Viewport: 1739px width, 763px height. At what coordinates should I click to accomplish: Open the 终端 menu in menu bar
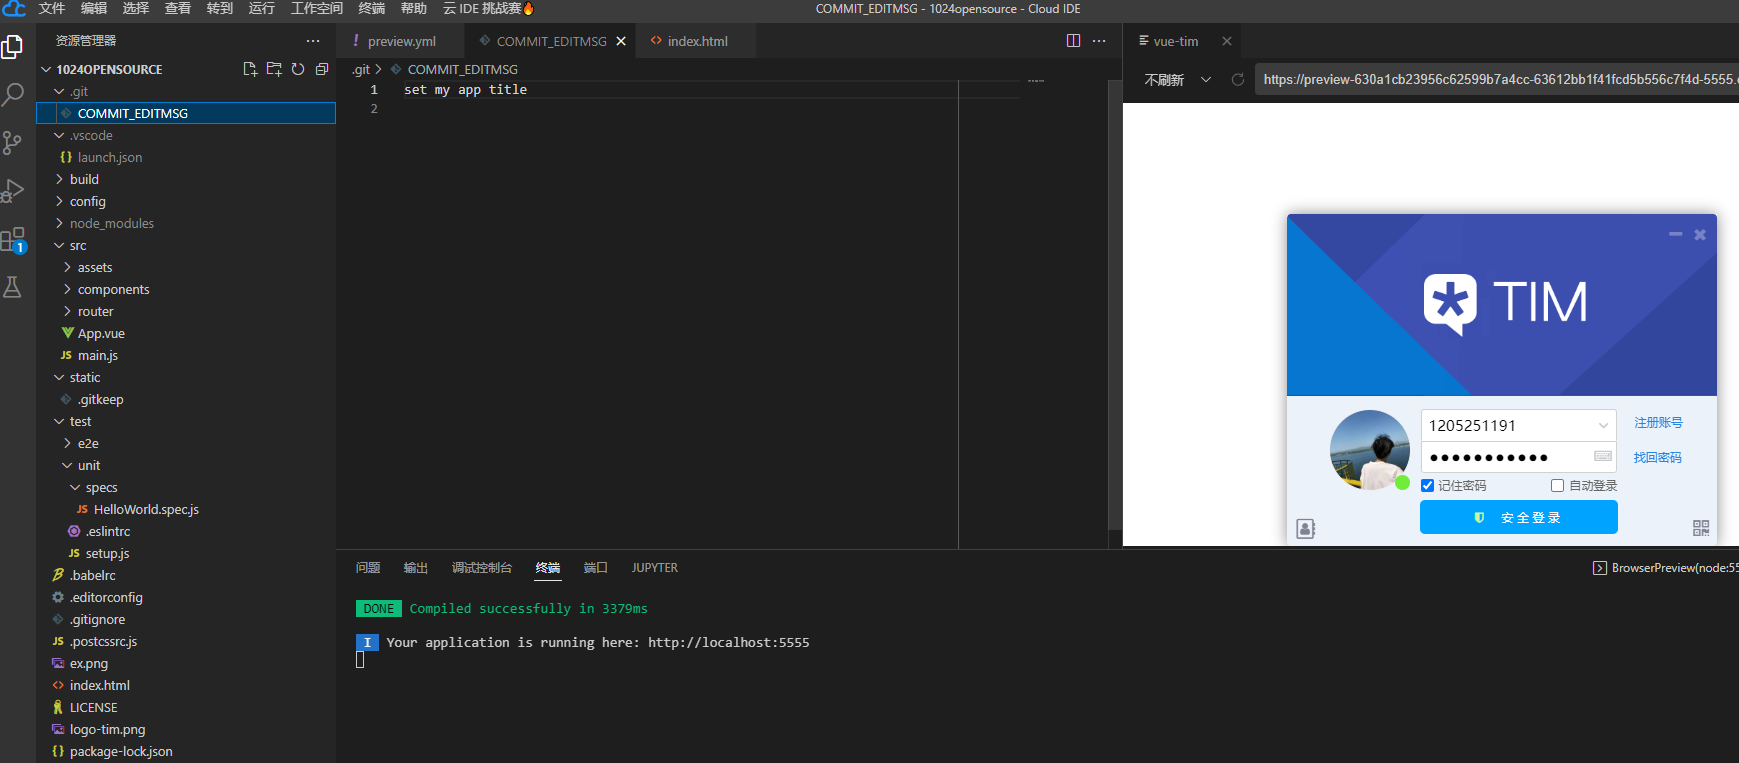pos(371,8)
